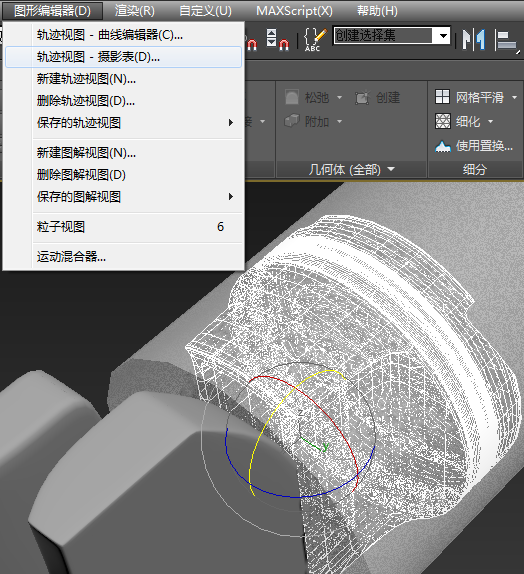Expand the 几何体 (全部) panel dropdown
The width and height of the screenshot is (524, 574).
pyautogui.click(x=391, y=169)
